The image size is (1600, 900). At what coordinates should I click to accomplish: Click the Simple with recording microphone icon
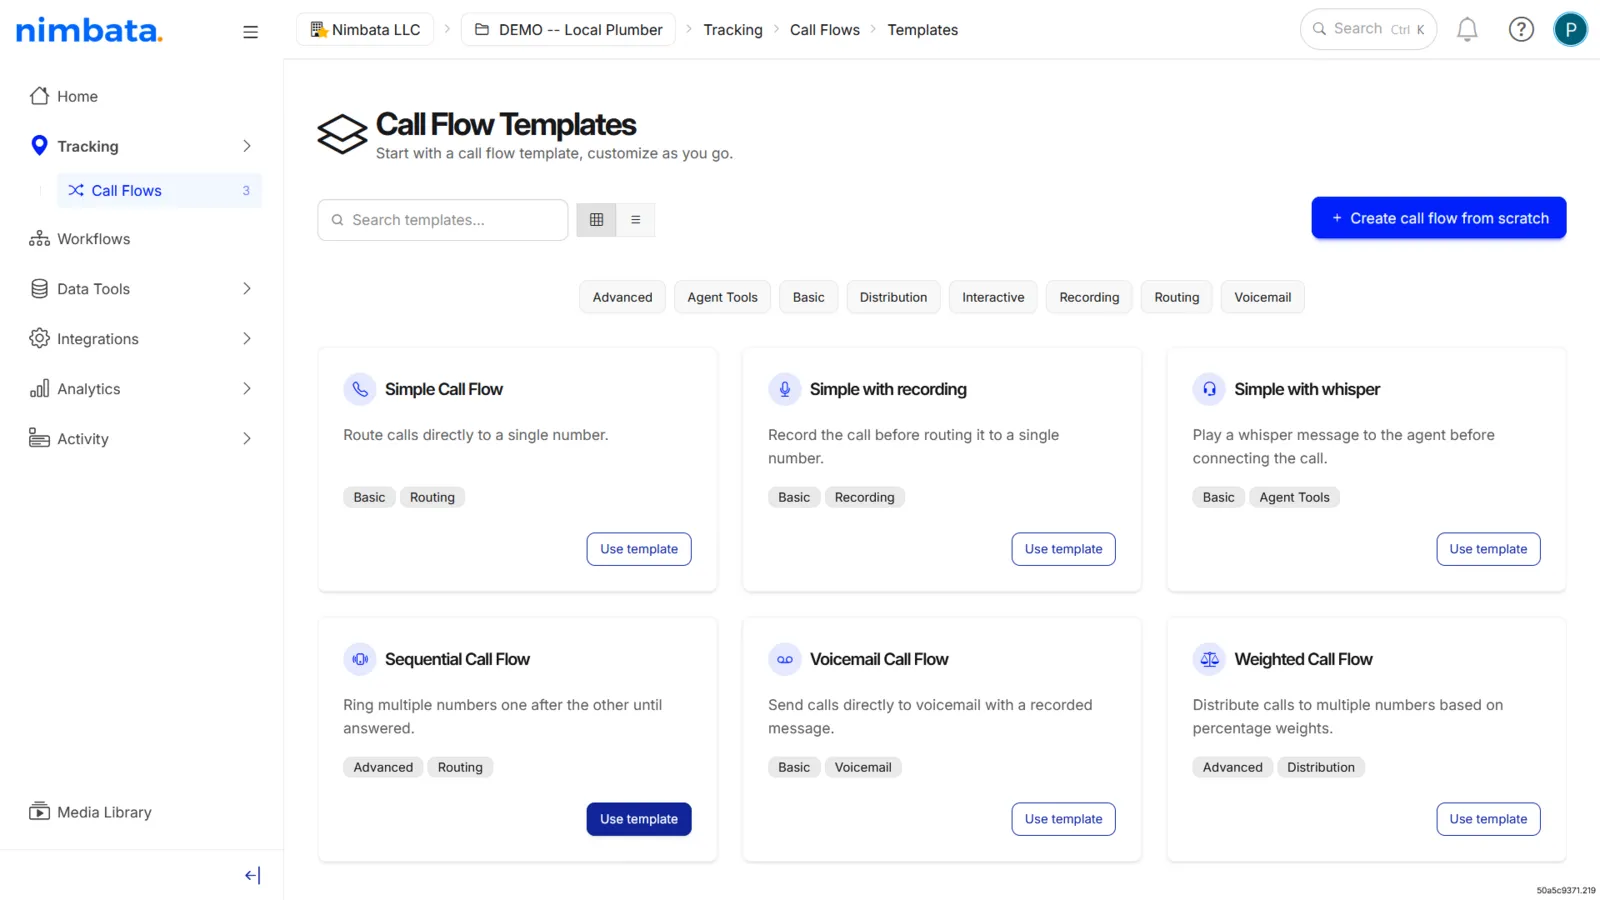point(785,389)
